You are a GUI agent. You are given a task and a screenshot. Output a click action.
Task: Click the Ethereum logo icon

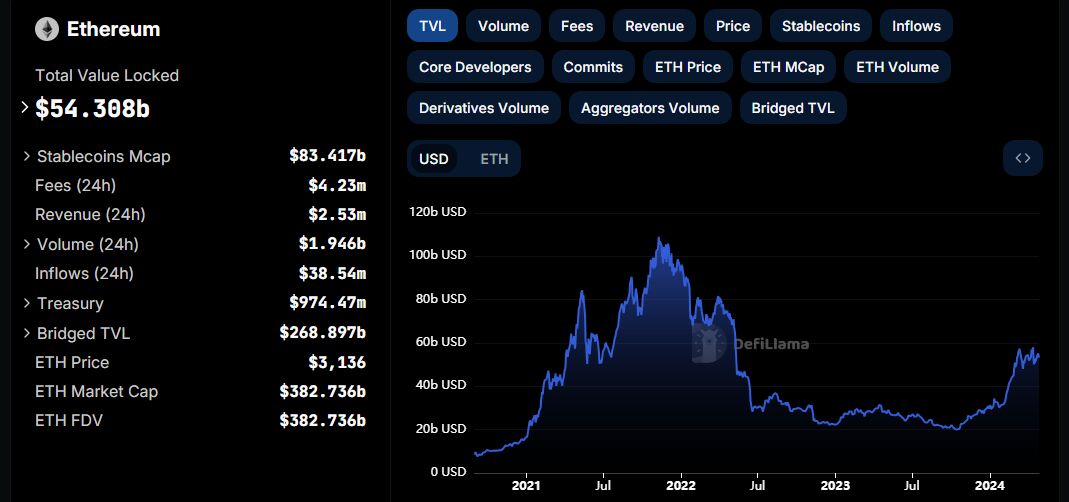pyautogui.click(x=47, y=29)
